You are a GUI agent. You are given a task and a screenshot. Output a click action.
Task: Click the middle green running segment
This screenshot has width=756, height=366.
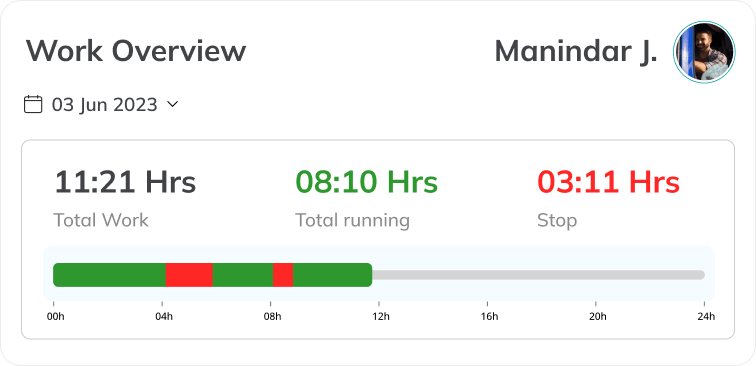(x=243, y=275)
